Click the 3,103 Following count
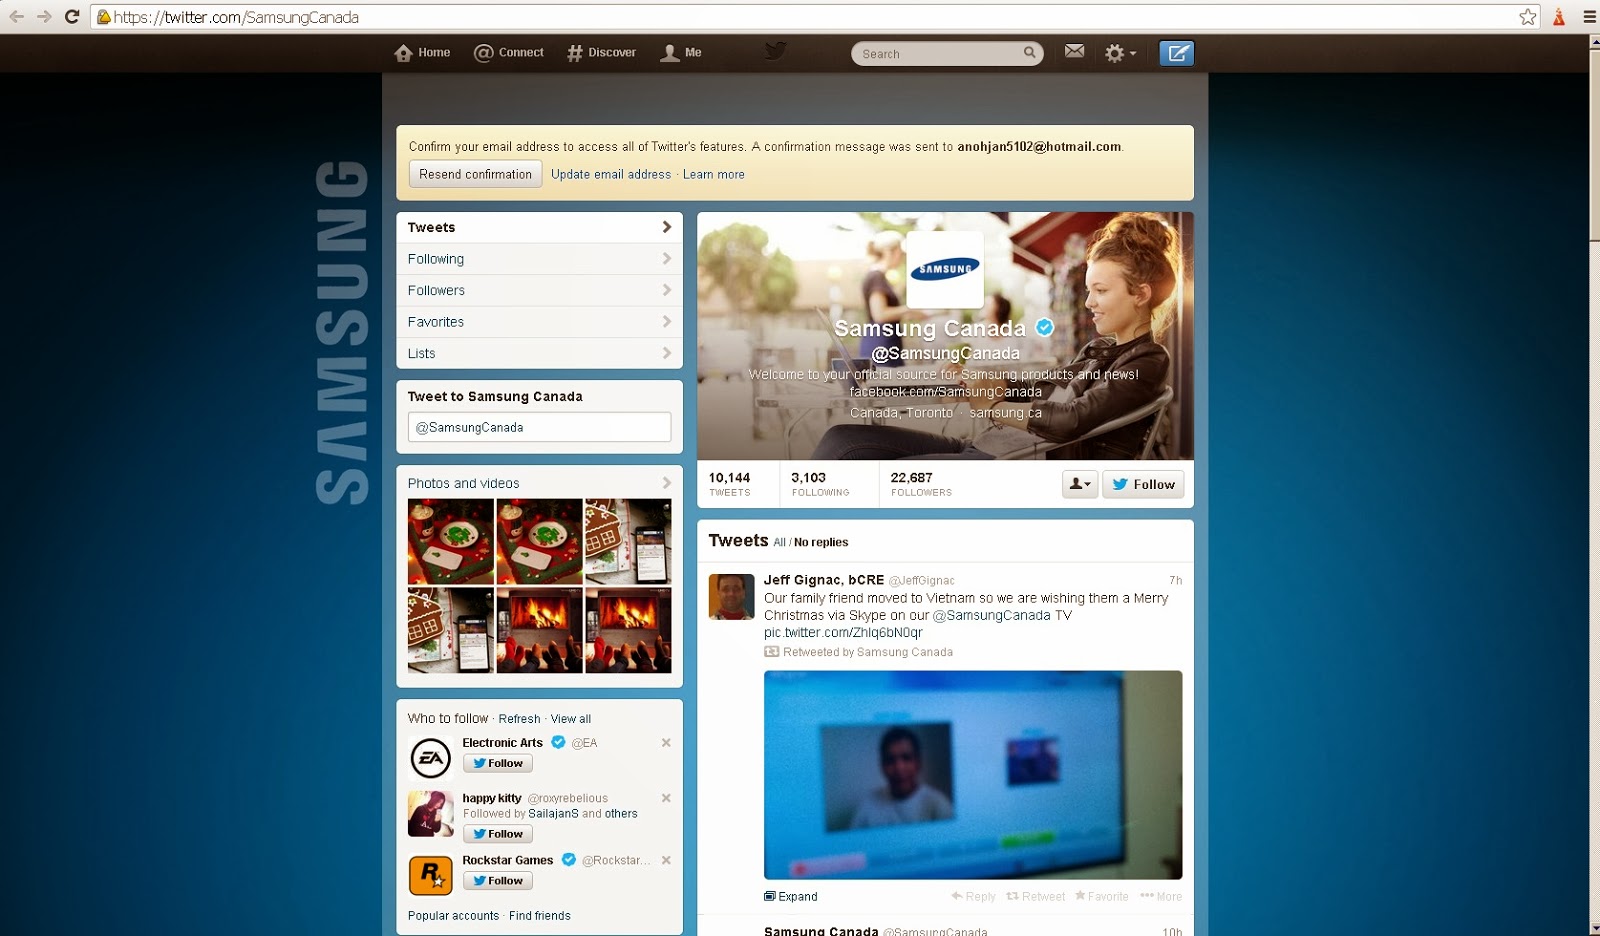 (x=820, y=484)
